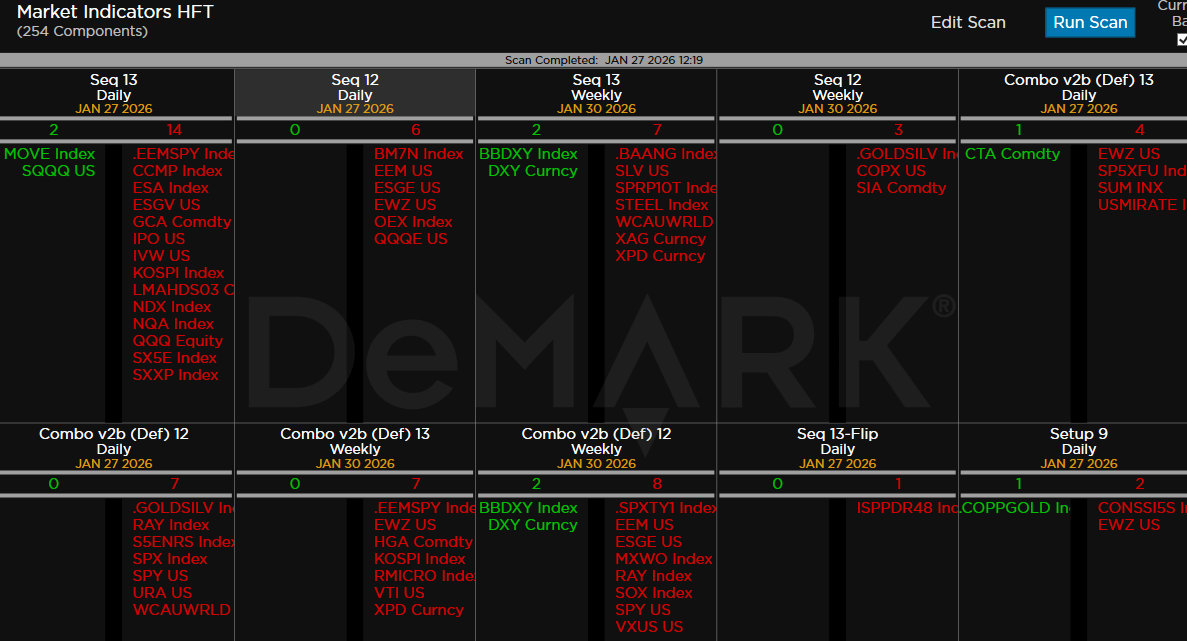Select CTA Comdty green ticker

1012,154
